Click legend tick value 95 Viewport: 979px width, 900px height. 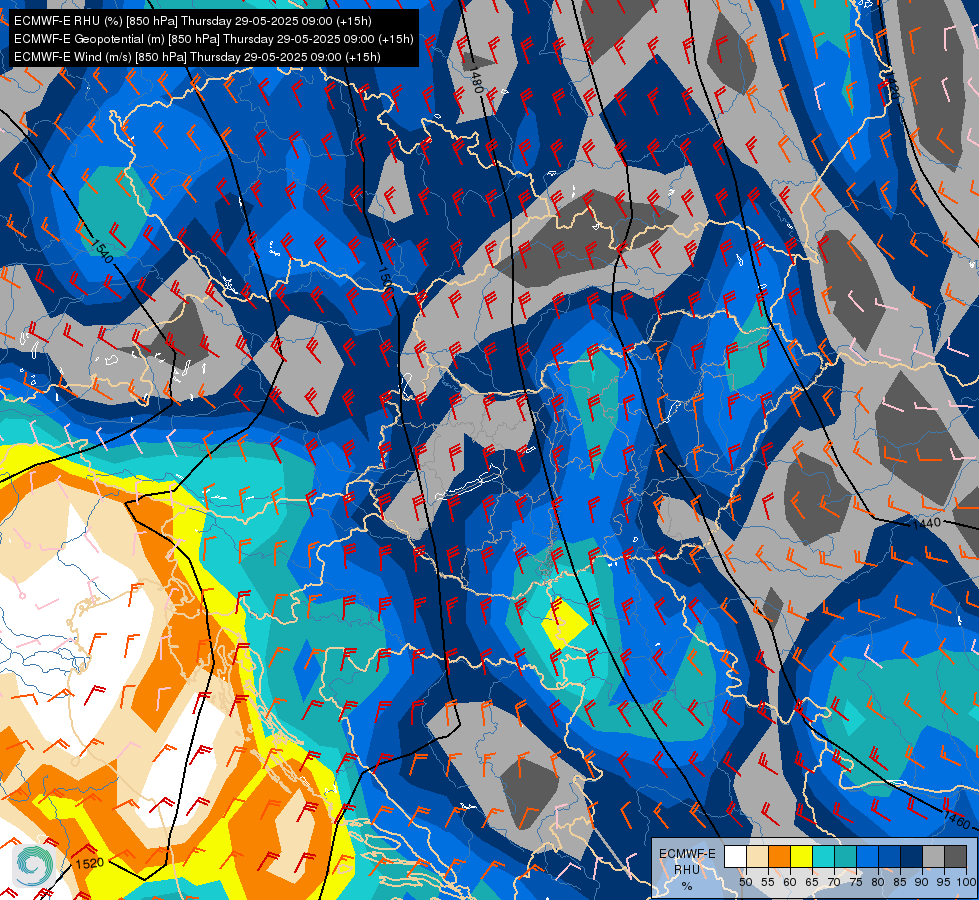943,882
